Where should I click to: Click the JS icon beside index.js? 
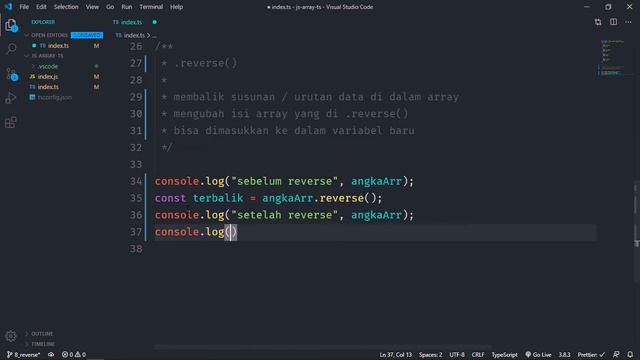point(32,77)
